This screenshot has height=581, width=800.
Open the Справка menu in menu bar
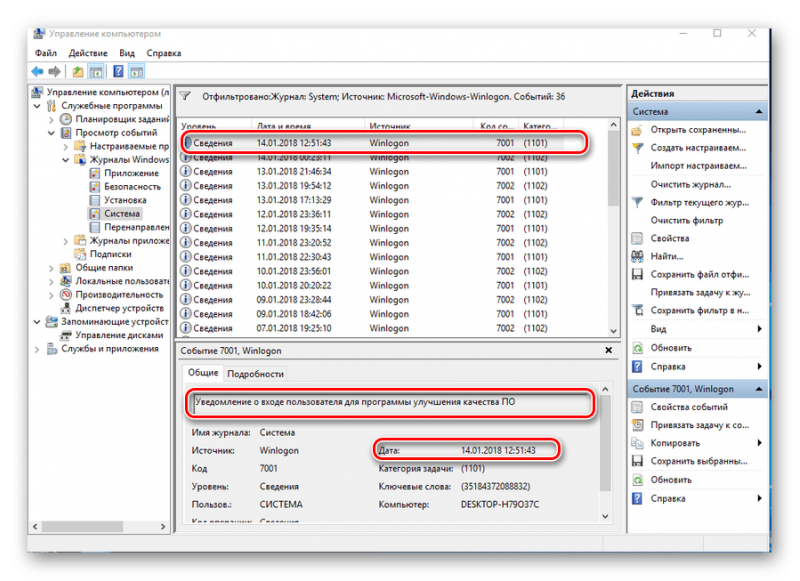(x=164, y=53)
